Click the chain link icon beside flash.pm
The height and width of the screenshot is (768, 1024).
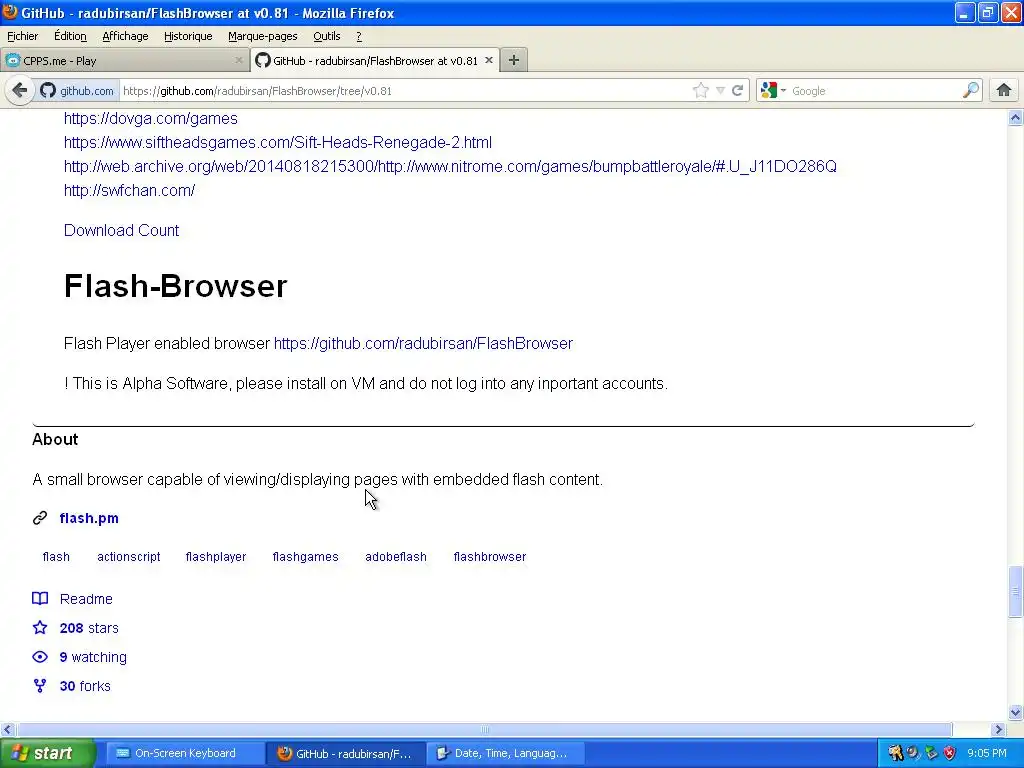pos(40,518)
